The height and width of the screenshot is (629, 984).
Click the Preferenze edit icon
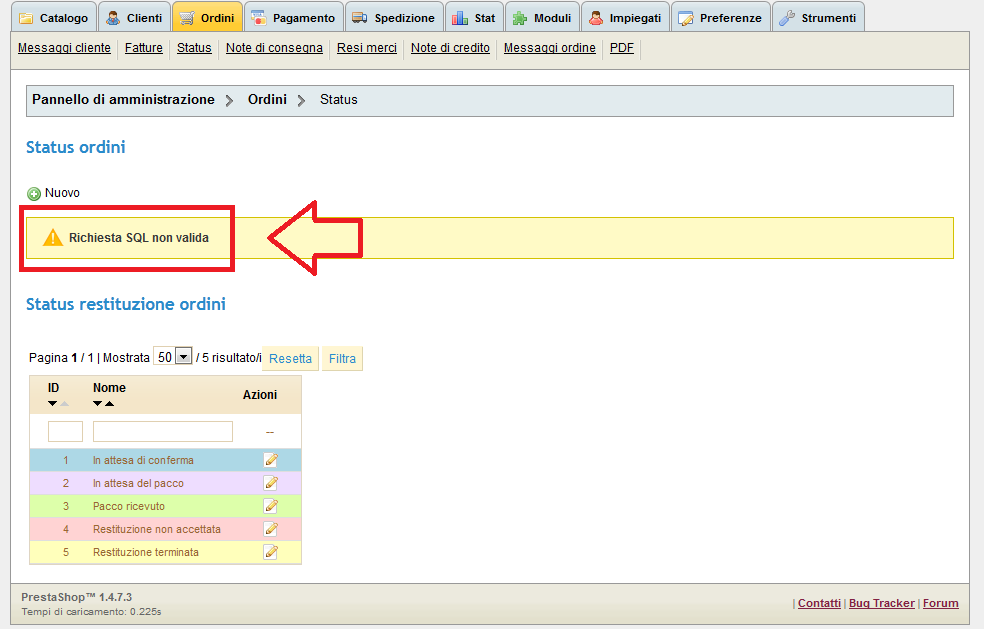pos(686,18)
